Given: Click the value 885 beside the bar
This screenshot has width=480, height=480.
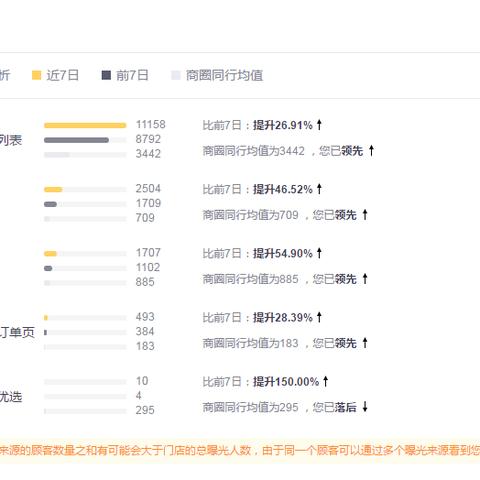Looking at the screenshot, I should click(x=145, y=282).
